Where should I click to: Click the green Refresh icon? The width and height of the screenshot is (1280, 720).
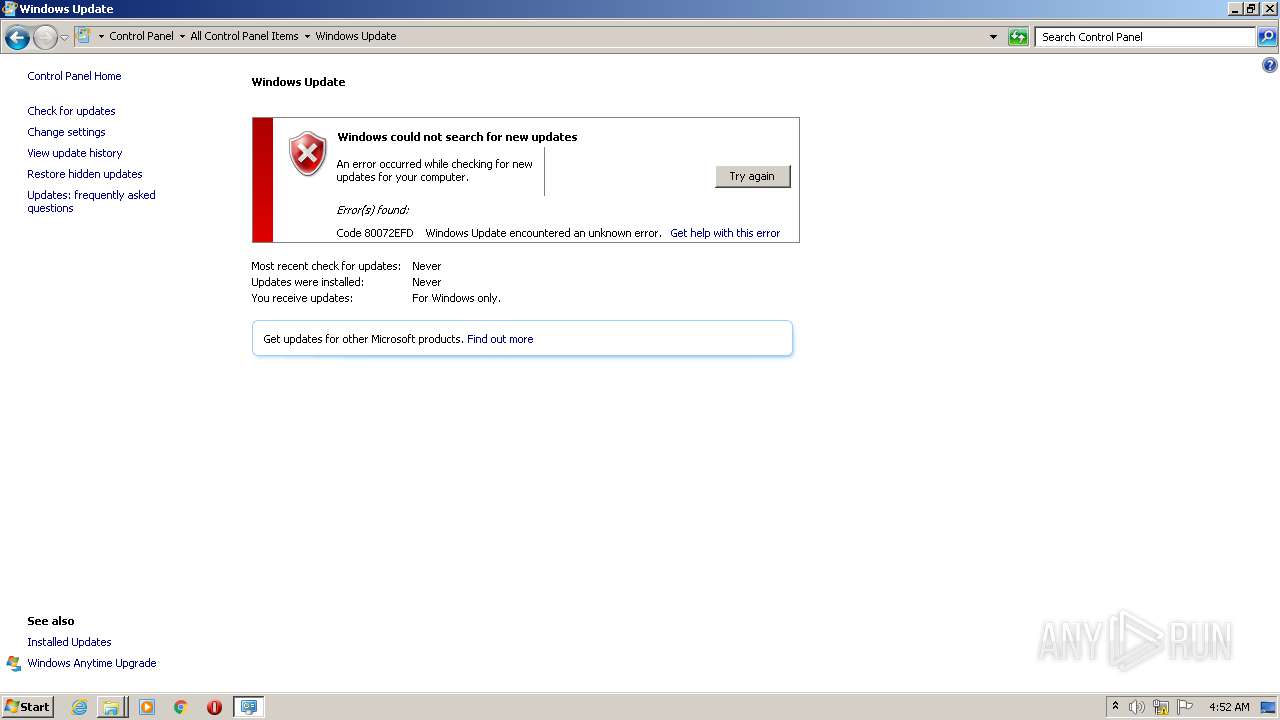[x=1018, y=37]
